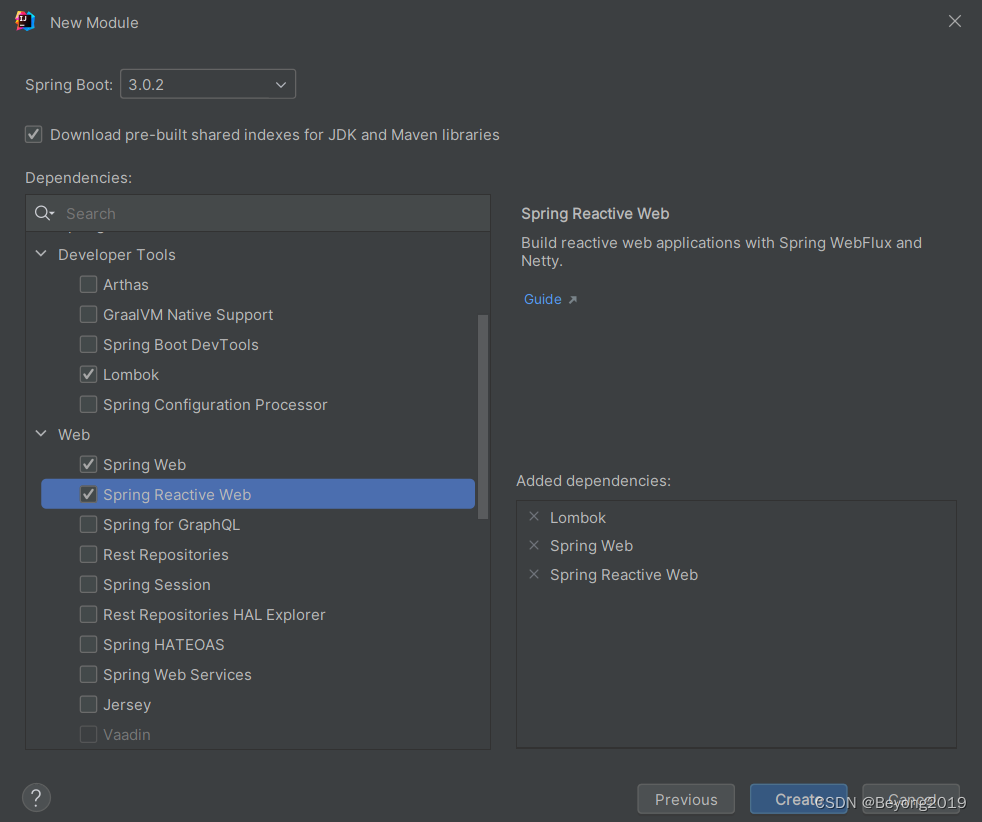Click Lombok text in added dependencies

[x=577, y=518]
